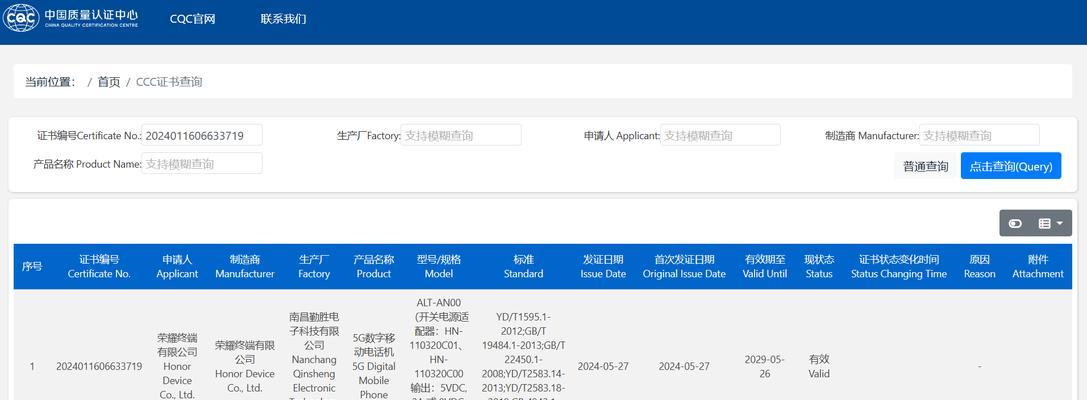
Task: Select applicant cell 荣耀终端有限公司 Honor Device Co., Ltd.
Action: (177, 366)
